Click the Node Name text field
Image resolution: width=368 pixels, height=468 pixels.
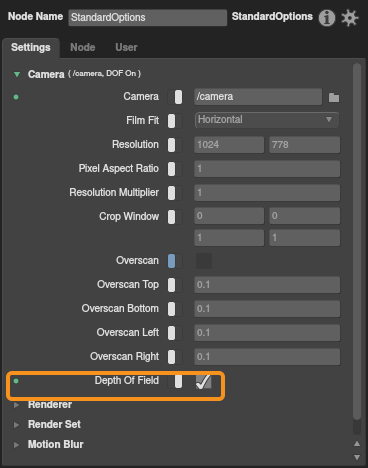click(x=148, y=17)
